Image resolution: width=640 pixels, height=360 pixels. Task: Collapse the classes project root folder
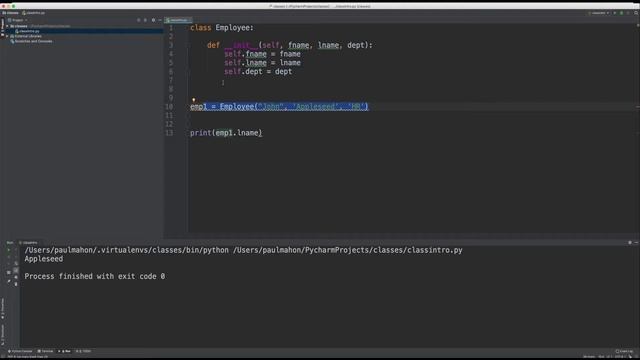tap(7, 26)
